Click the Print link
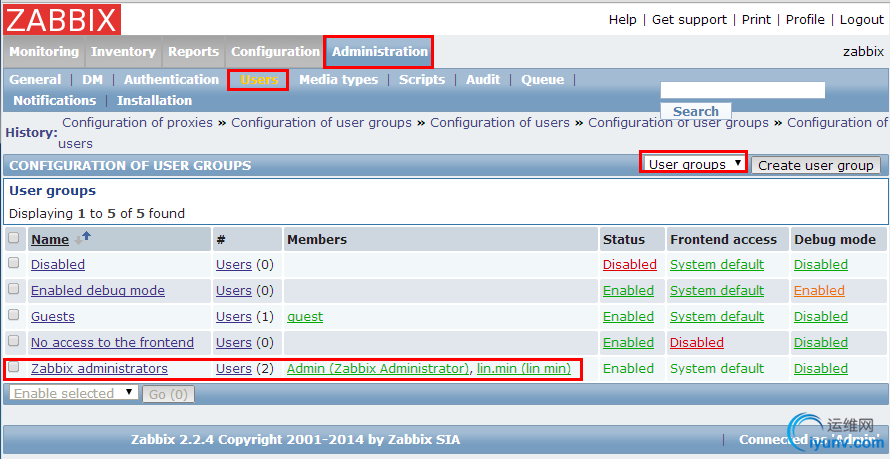 [x=756, y=20]
